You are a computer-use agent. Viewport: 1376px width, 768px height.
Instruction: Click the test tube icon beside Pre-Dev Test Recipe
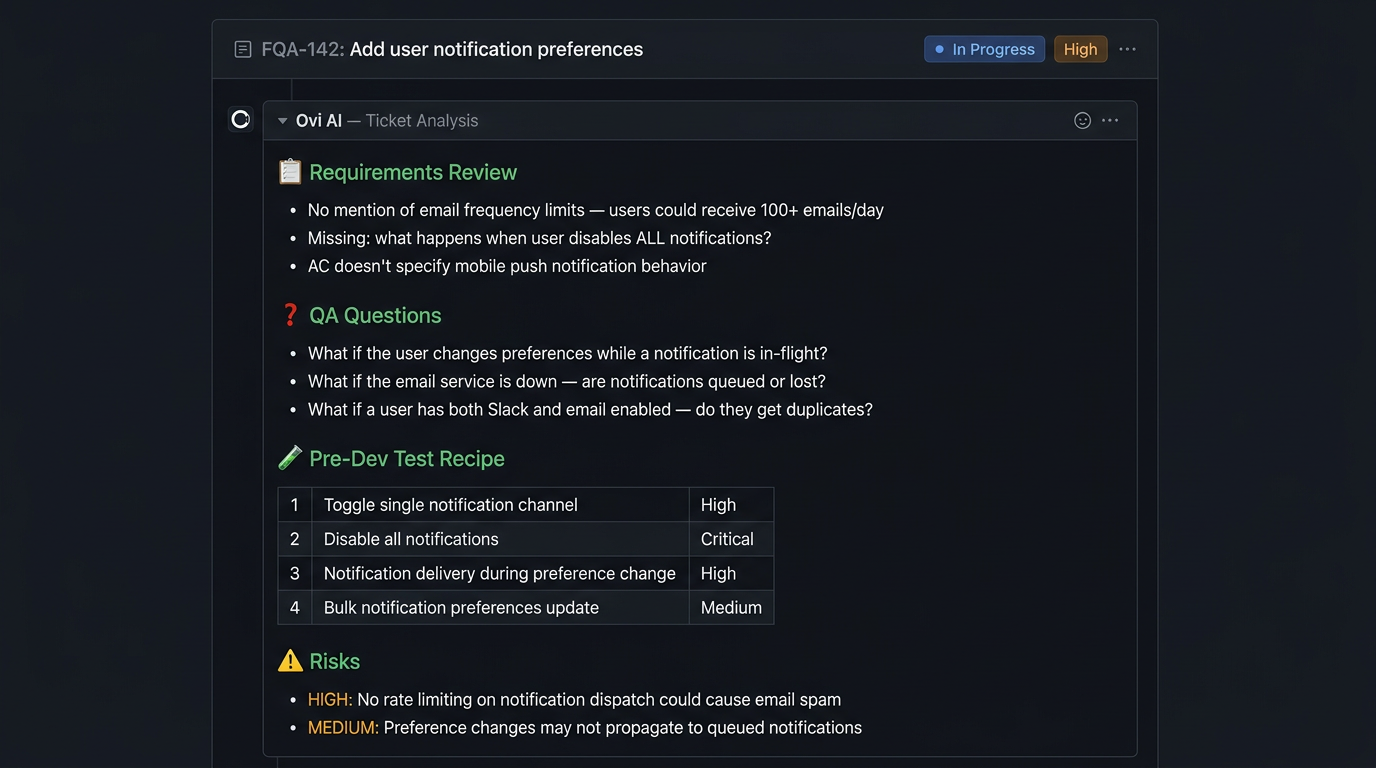289,458
